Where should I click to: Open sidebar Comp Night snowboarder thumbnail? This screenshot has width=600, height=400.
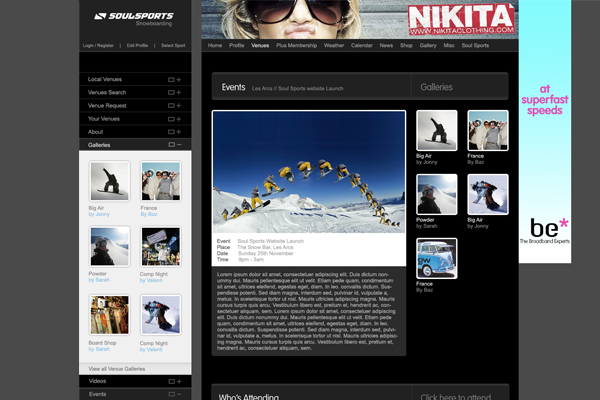pyautogui.click(x=161, y=315)
